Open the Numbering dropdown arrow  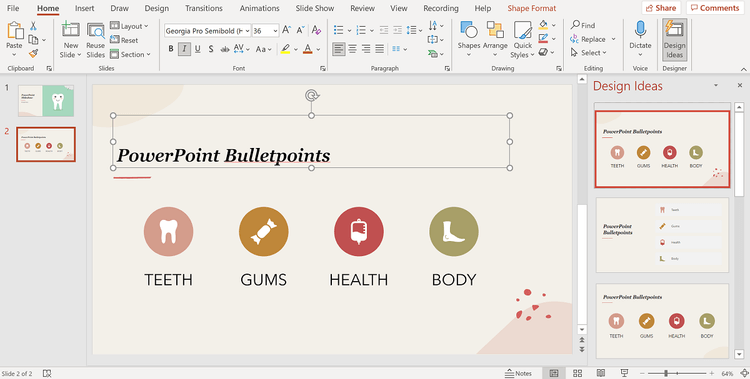[372, 31]
